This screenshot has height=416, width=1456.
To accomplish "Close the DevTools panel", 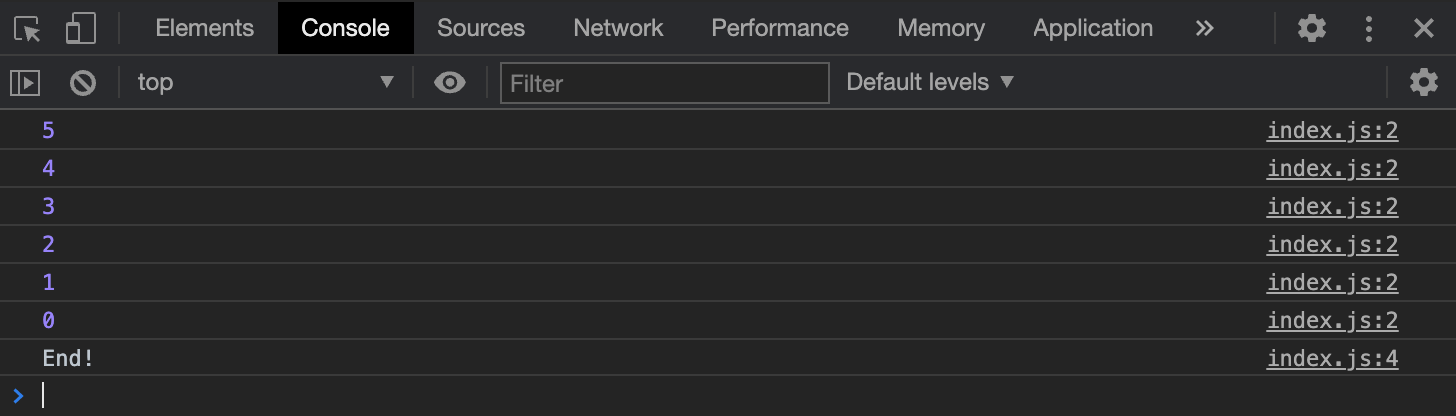I will [x=1424, y=29].
